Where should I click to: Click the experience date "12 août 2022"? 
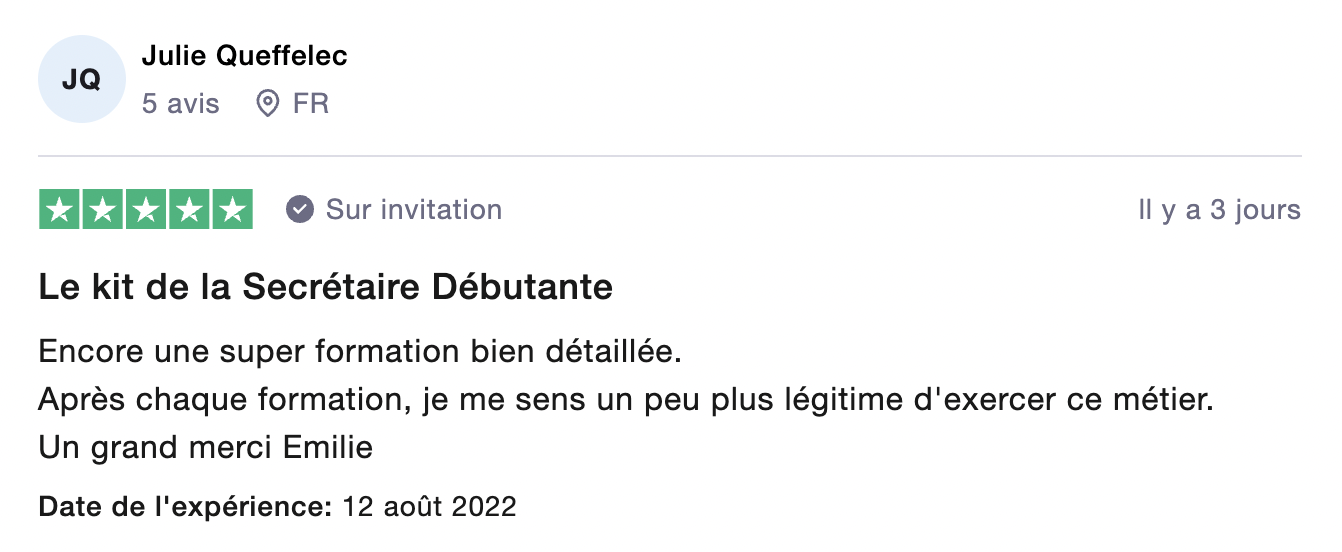429,506
